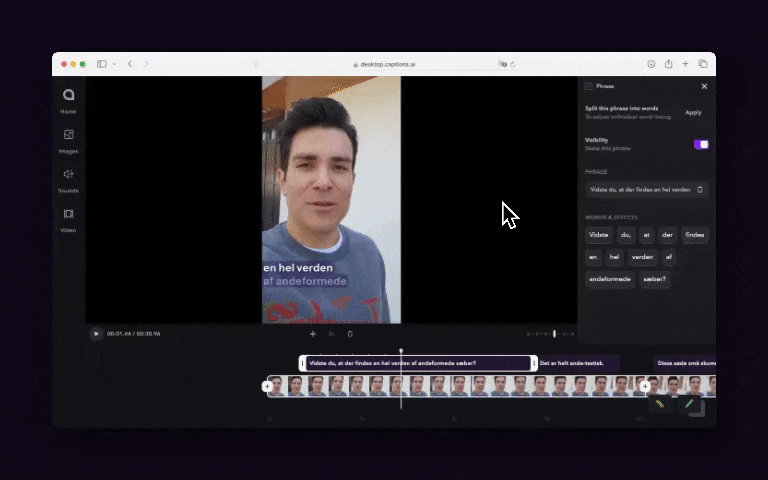This screenshot has height=480, width=768.
Task: Add a new element with plus icon
Action: (x=313, y=334)
